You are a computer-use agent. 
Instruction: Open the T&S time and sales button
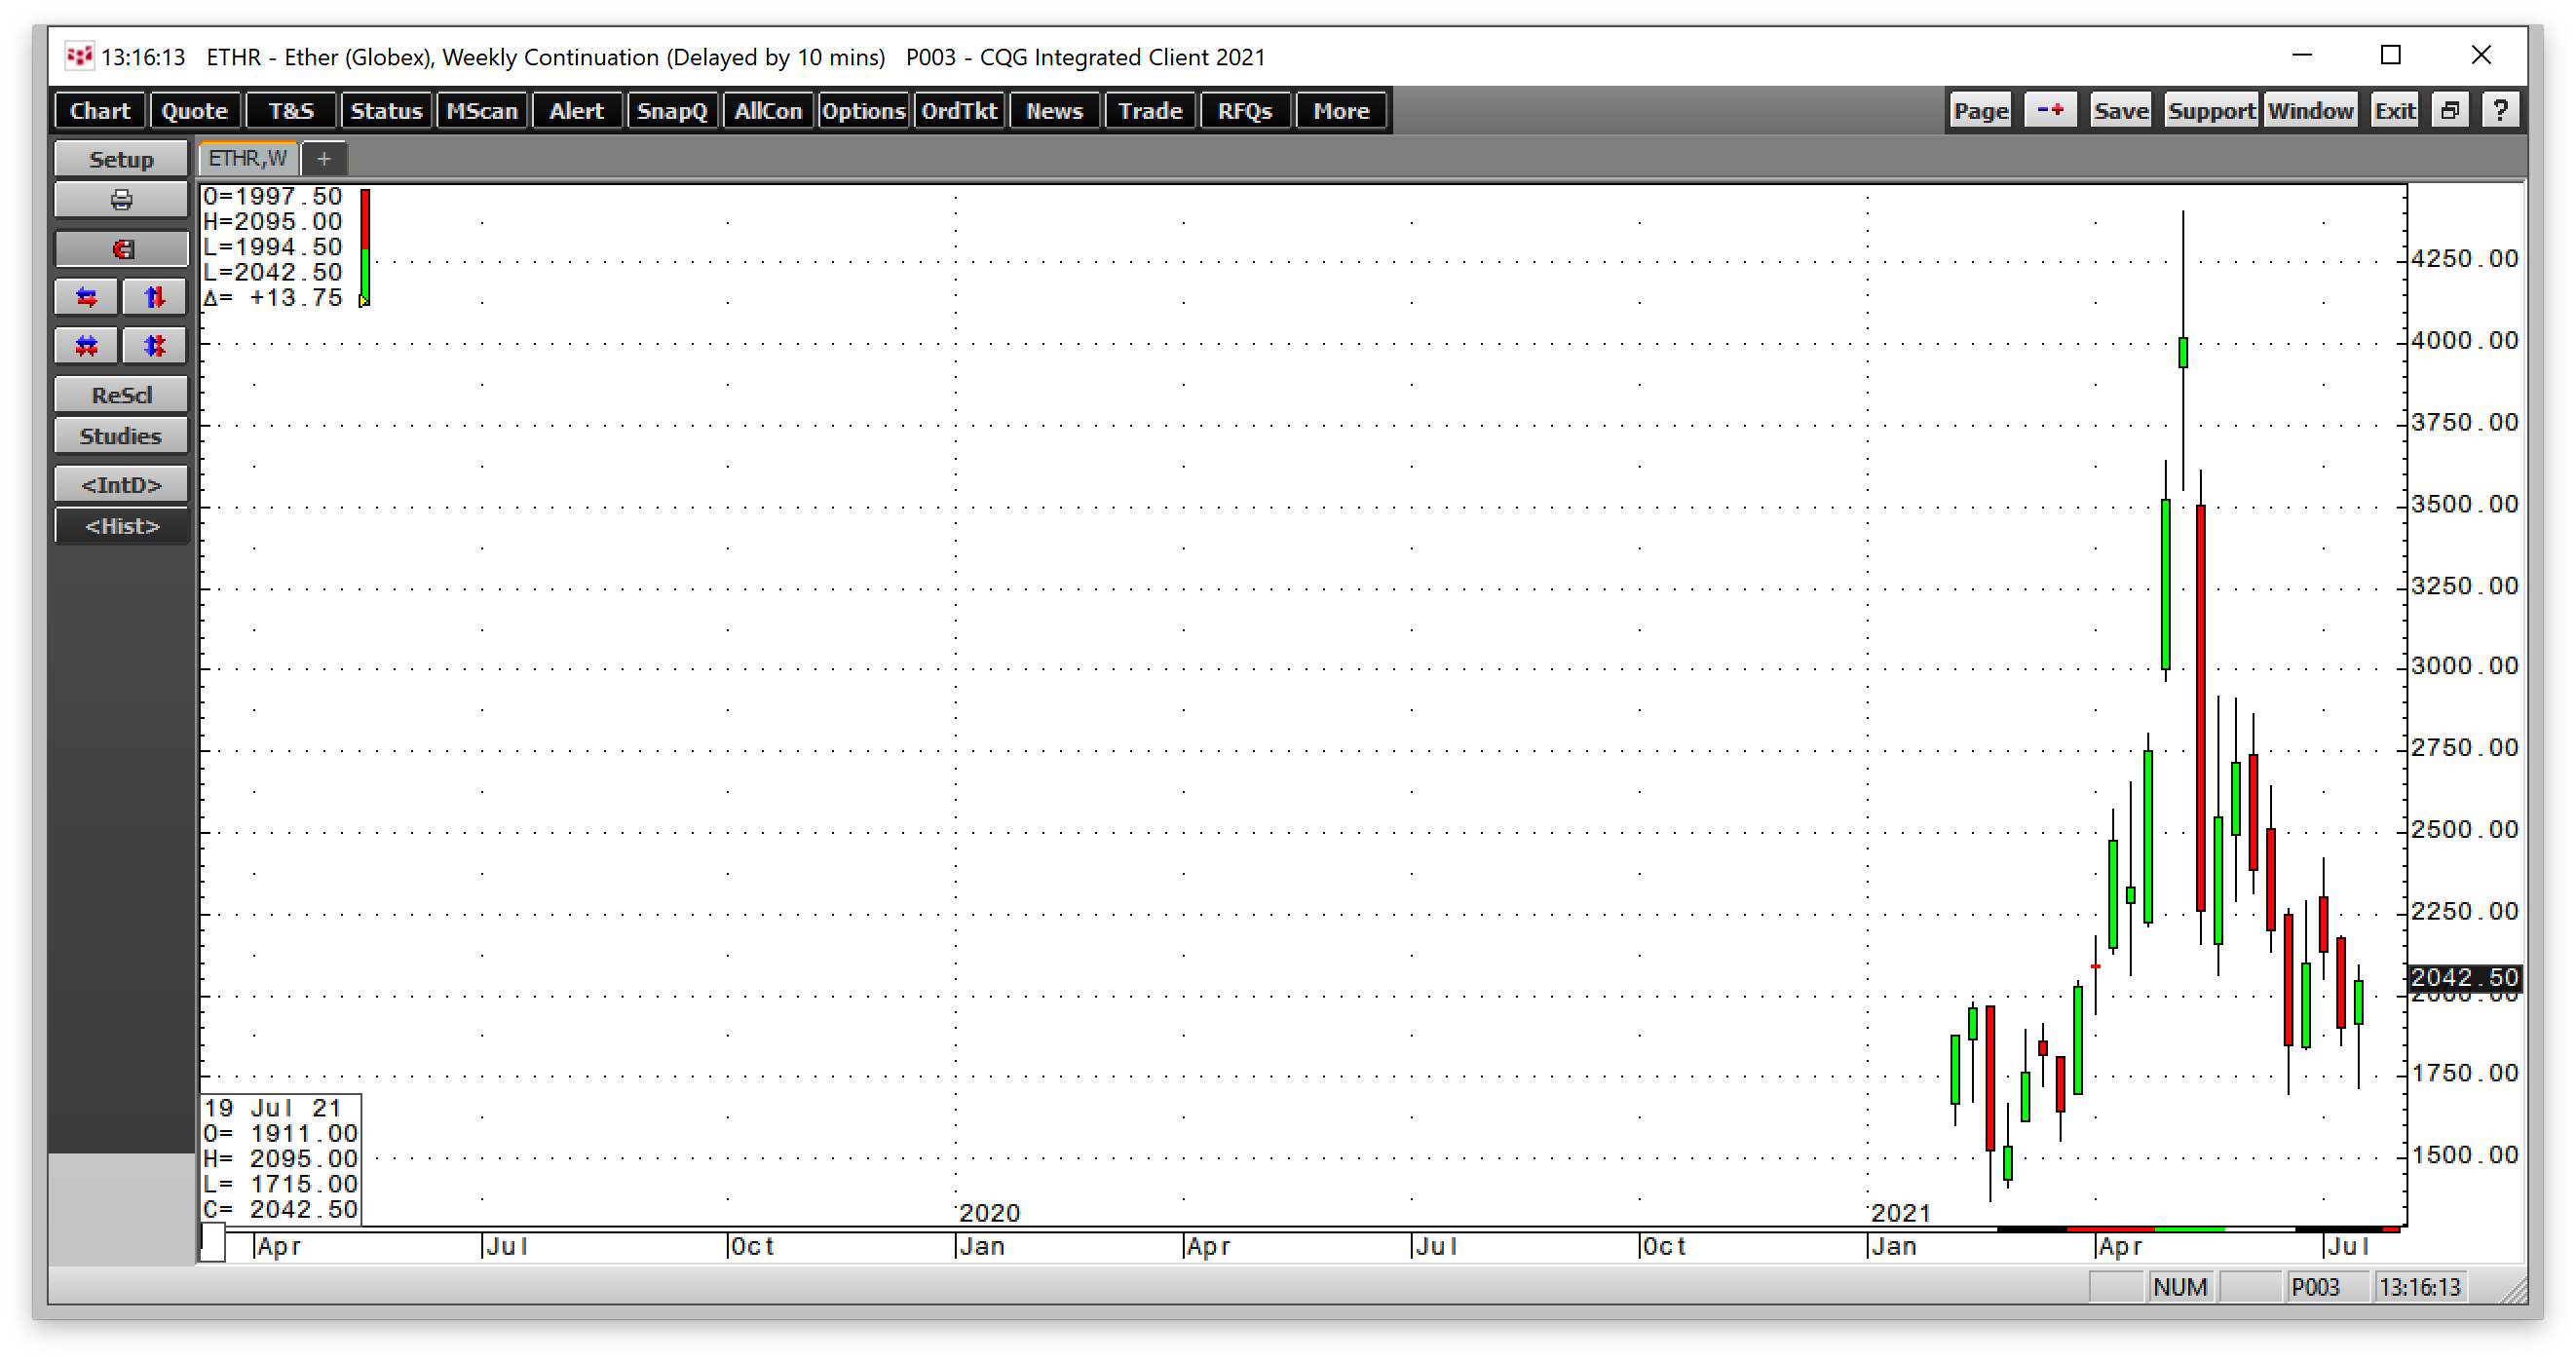pyautogui.click(x=291, y=111)
